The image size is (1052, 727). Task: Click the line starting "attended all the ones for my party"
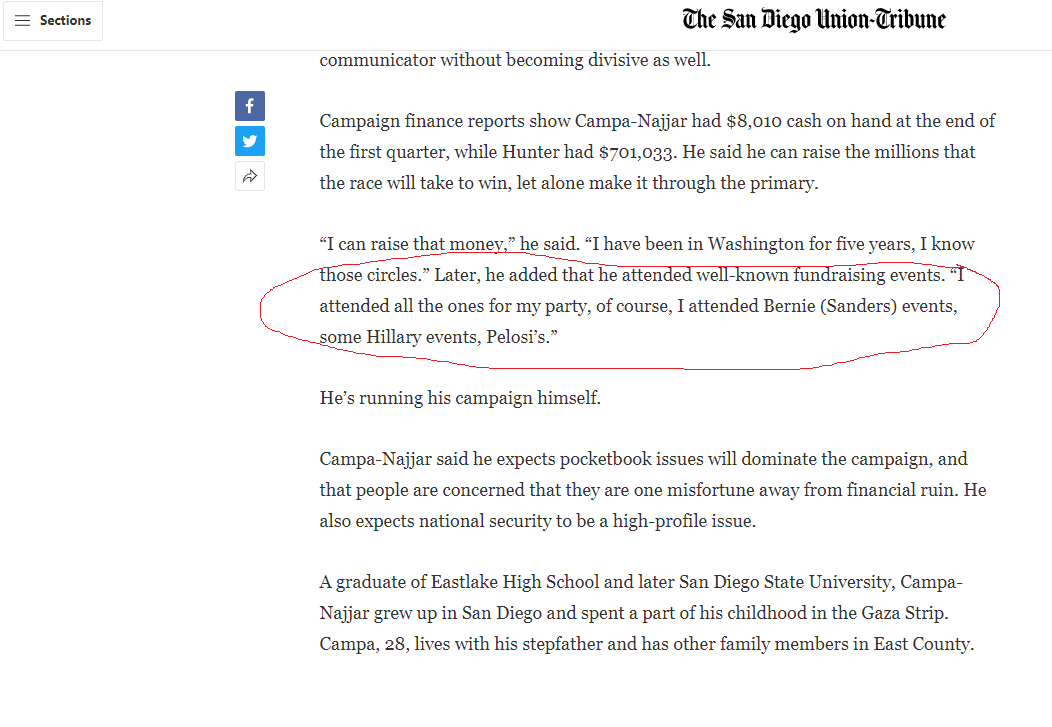tap(638, 305)
